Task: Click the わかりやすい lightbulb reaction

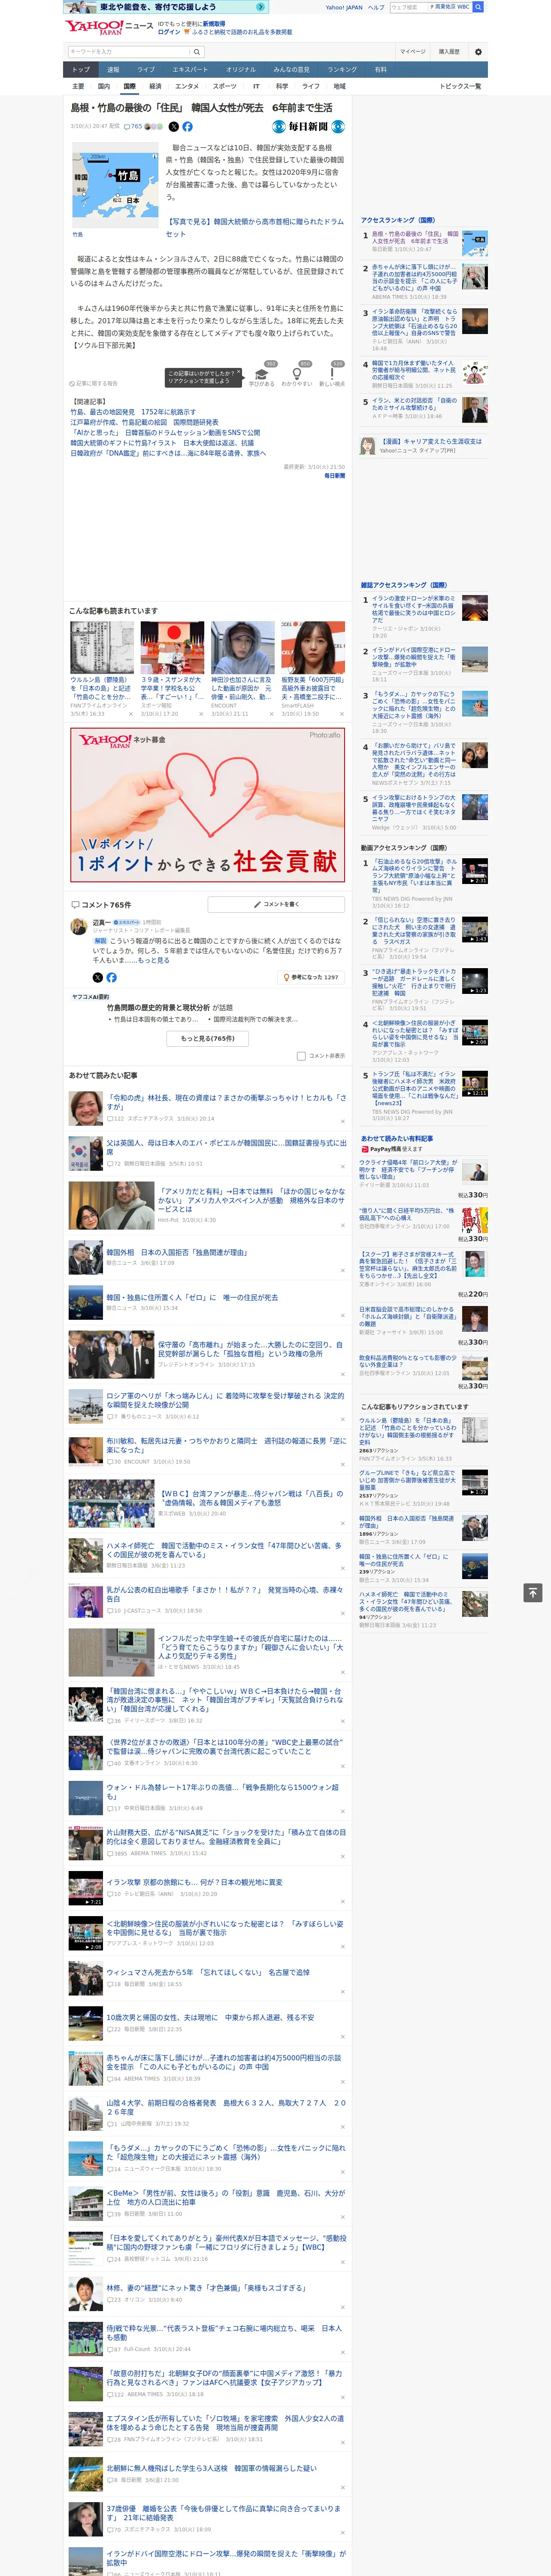Action: pos(297,376)
